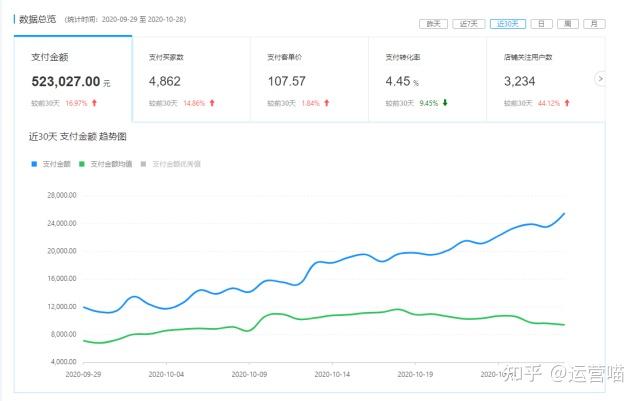Click the 14.86% change figure
This screenshot has height=401, width=641.
click(194, 103)
